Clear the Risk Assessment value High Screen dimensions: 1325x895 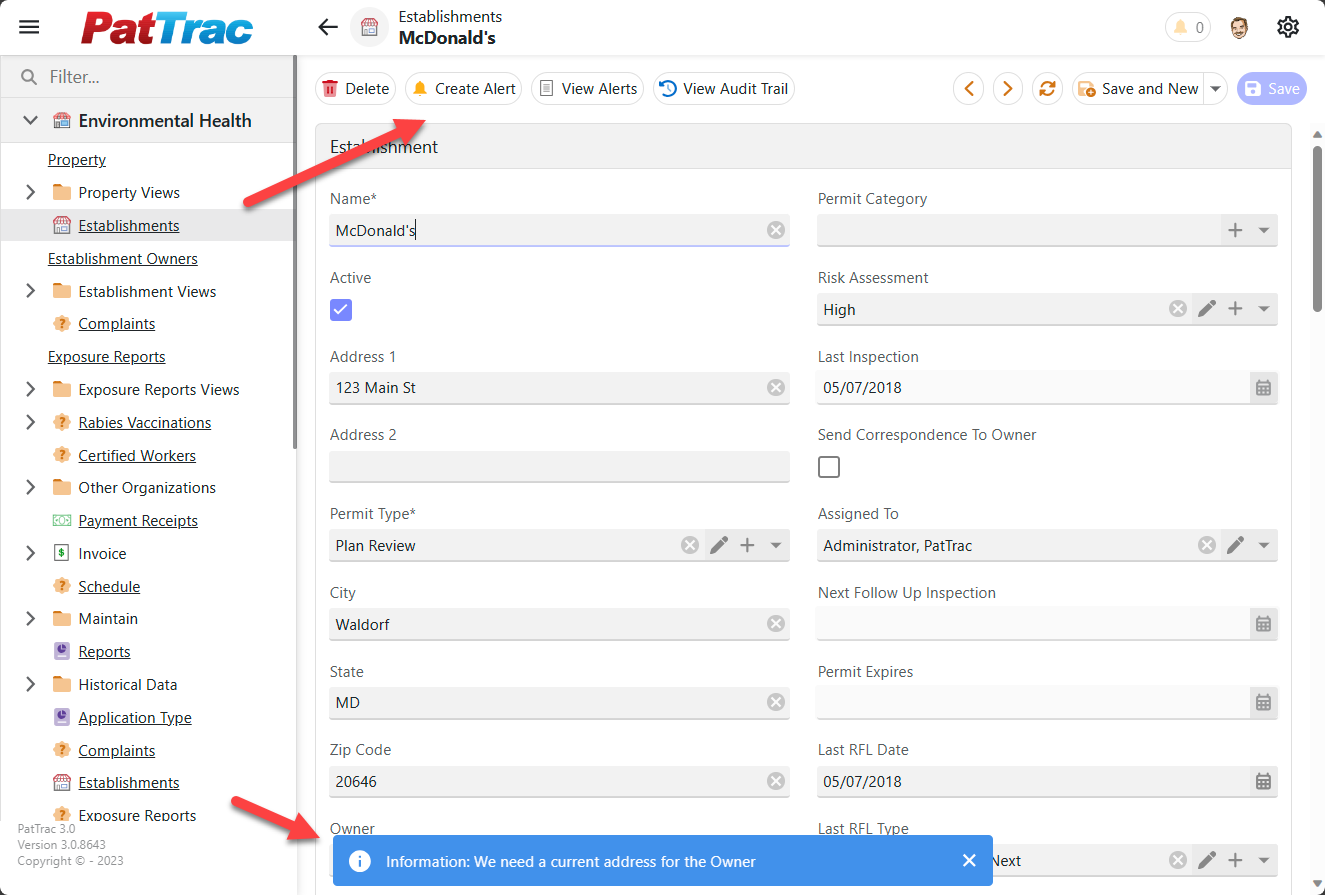click(x=1178, y=309)
